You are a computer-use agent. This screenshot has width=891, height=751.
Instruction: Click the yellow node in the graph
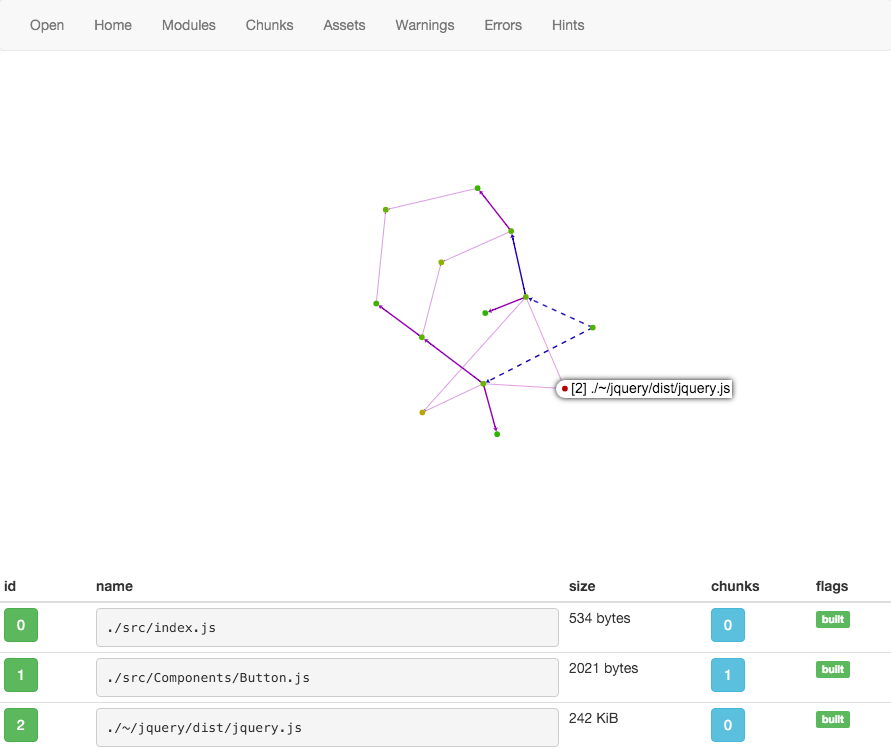(422, 412)
